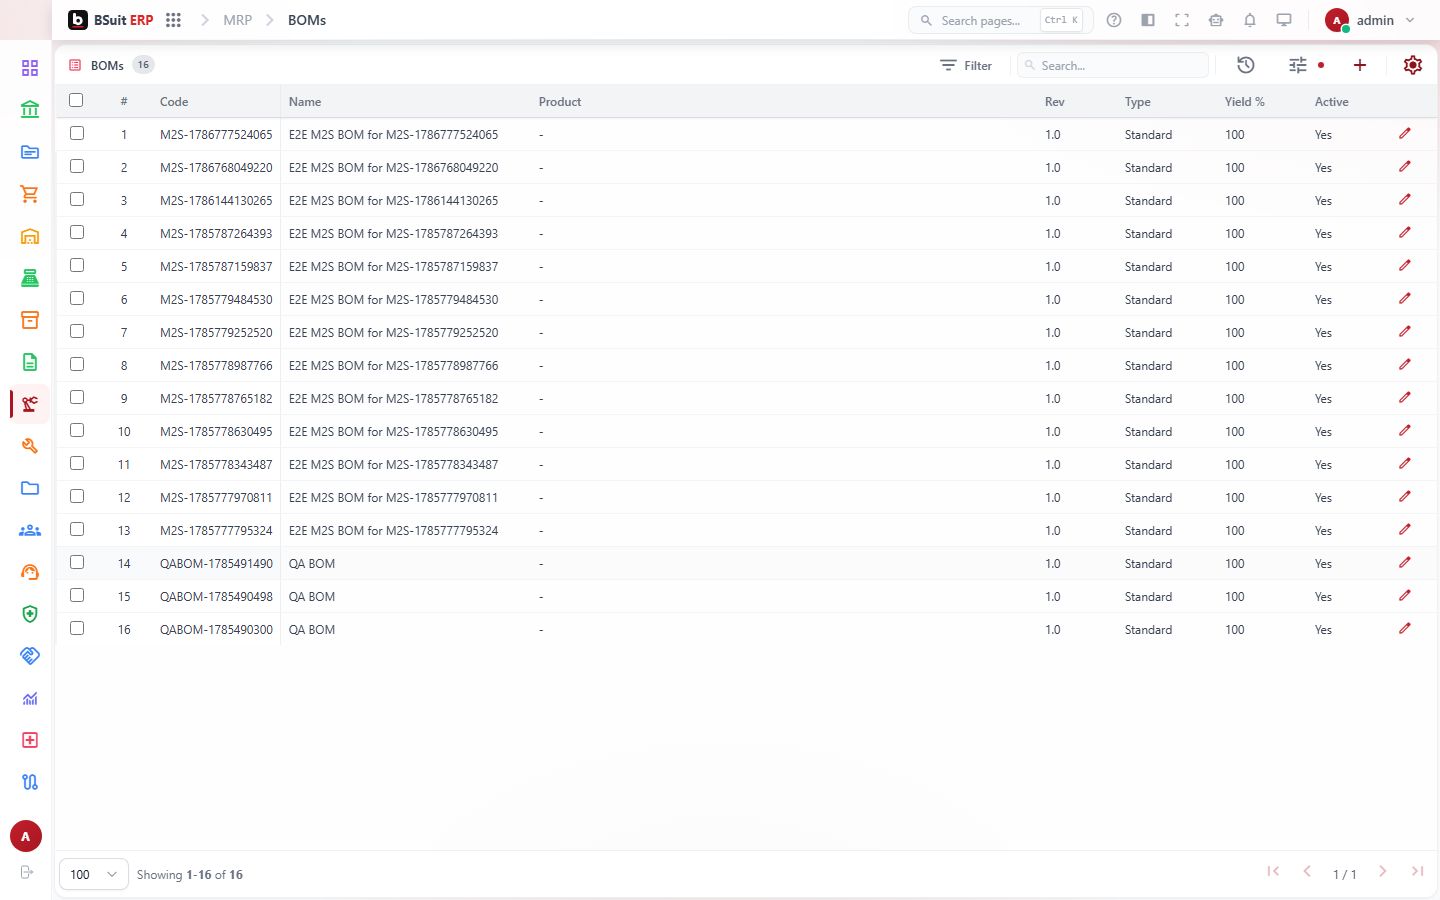Check the box for M2S-1786777524065 row

click(77, 133)
